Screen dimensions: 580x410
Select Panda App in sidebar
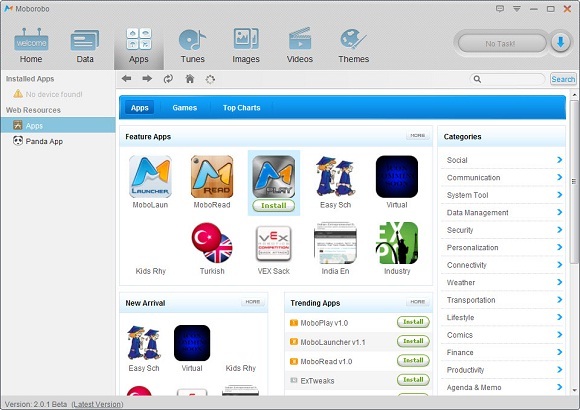[x=58, y=141]
